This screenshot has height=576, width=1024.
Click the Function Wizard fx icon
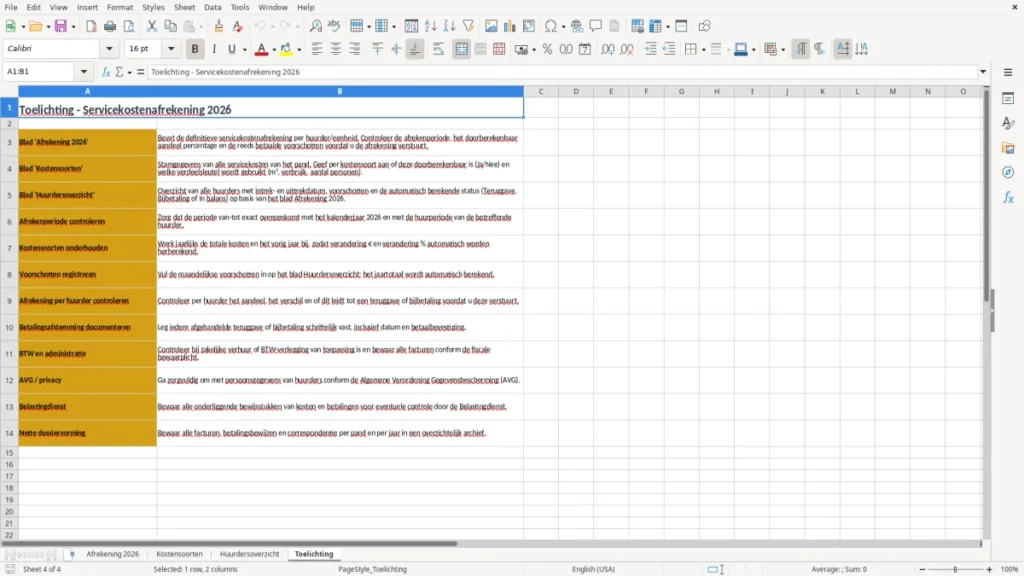pos(106,72)
